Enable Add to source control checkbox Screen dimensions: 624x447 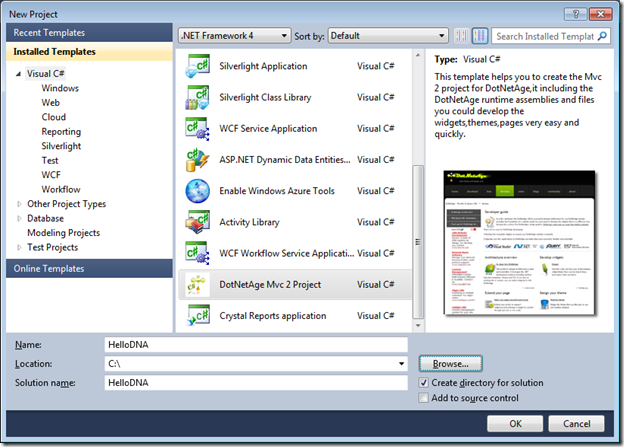click(423, 398)
